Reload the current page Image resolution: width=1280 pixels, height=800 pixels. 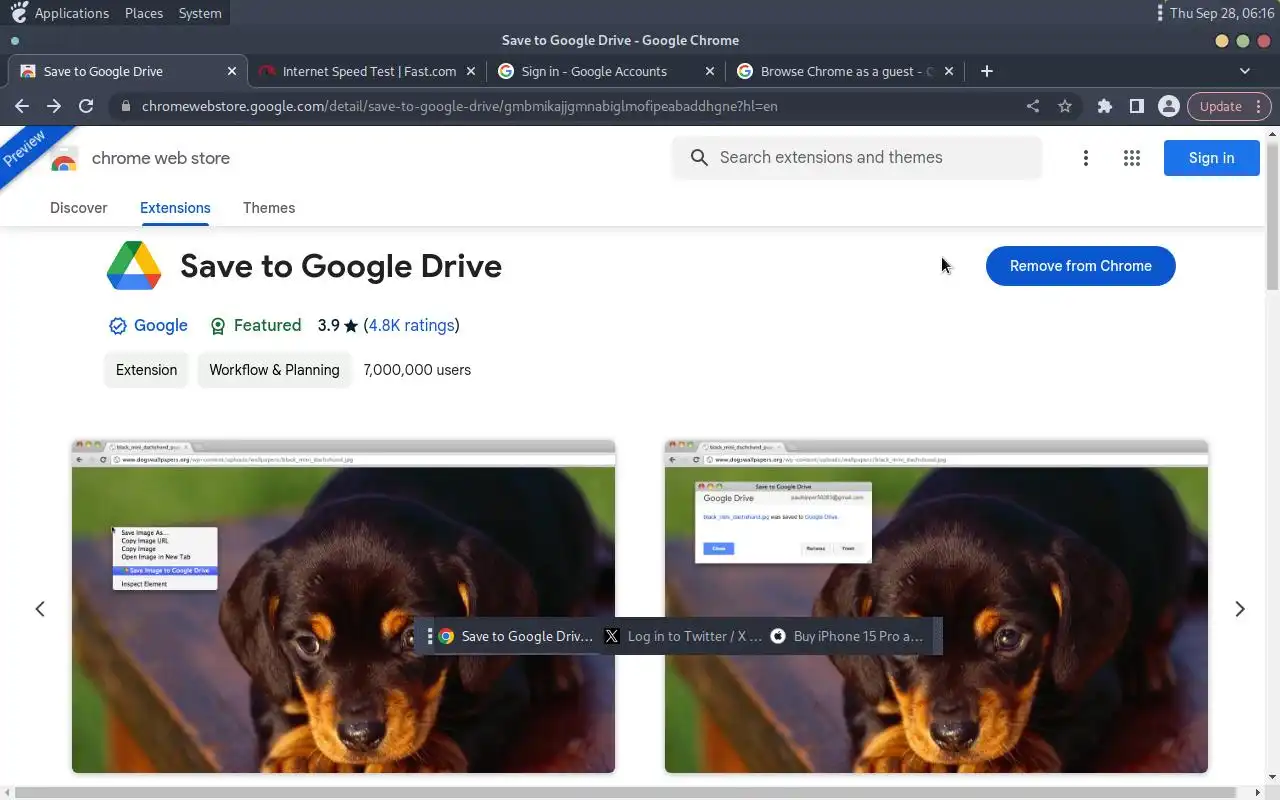pos(86,106)
